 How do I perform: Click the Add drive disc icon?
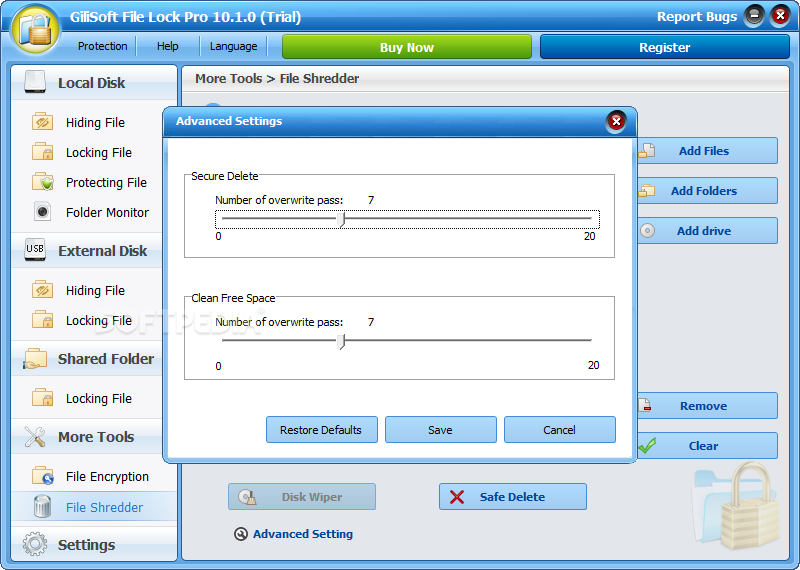point(647,231)
